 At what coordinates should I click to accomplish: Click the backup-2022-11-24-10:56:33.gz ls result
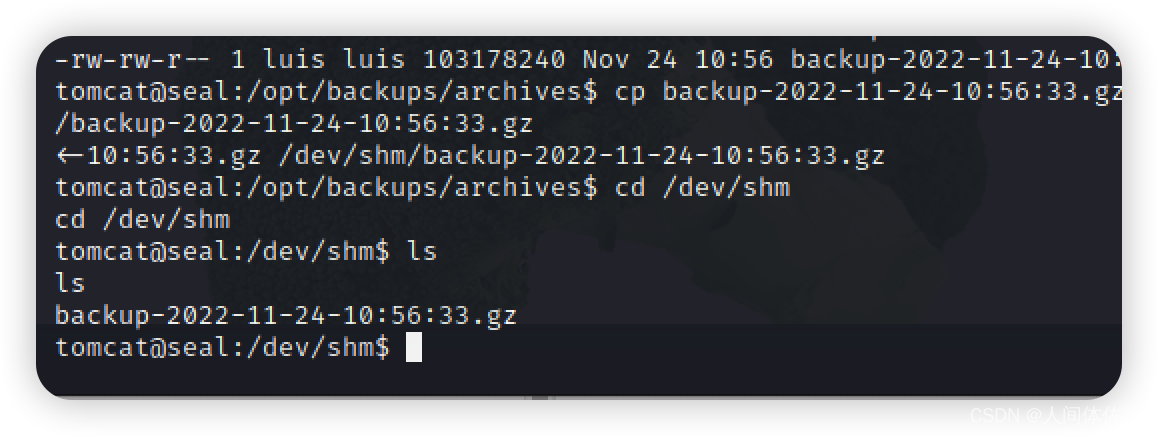[286, 316]
